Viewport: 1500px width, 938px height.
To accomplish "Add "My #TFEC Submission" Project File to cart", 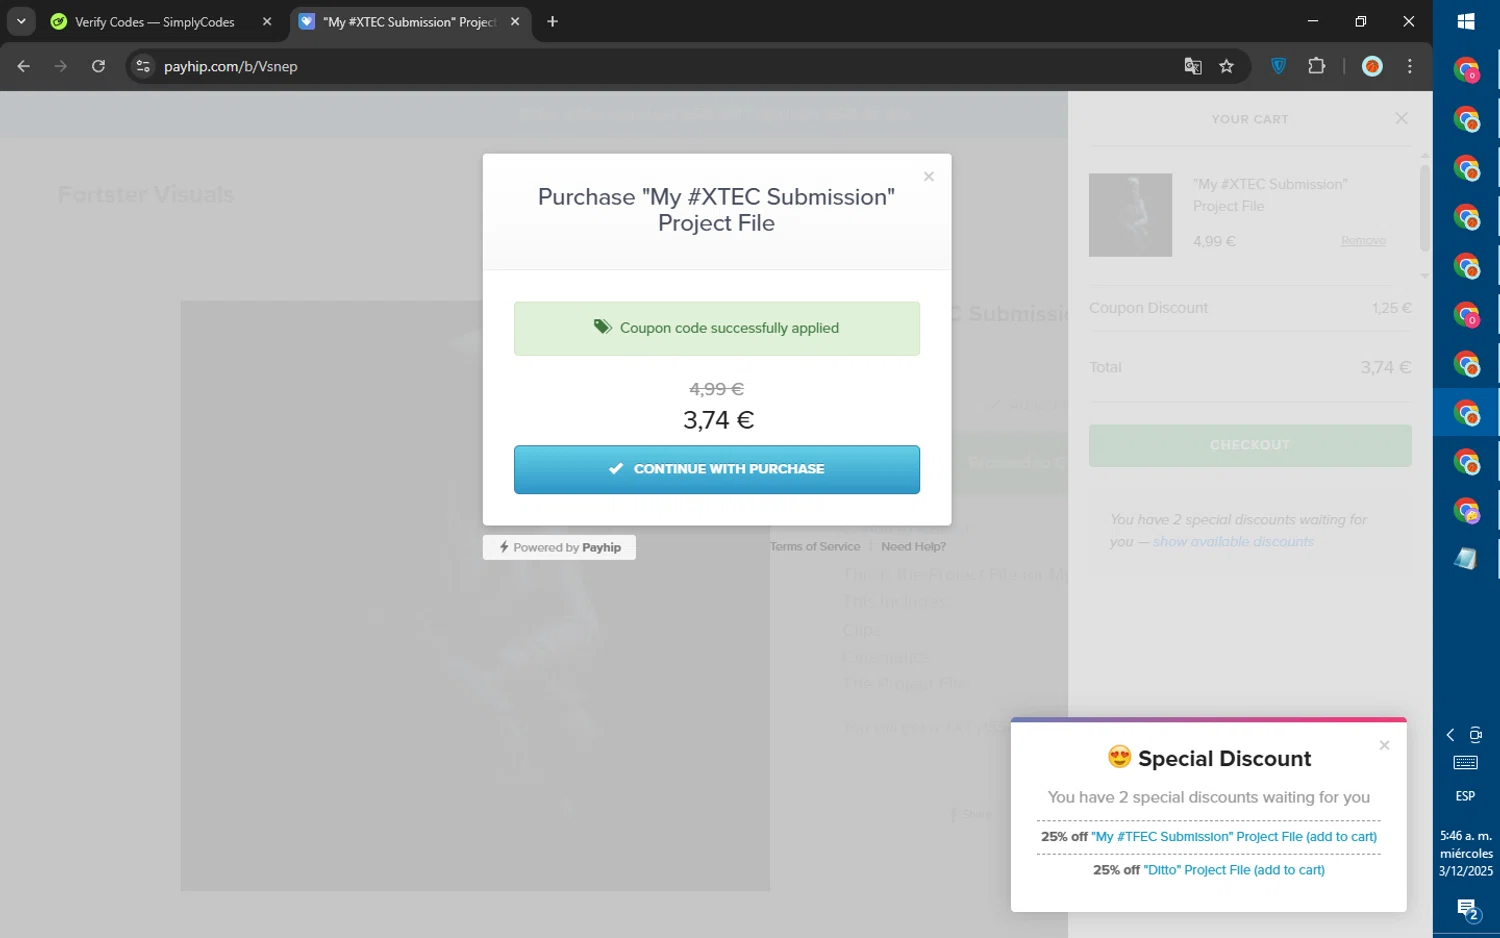I will [1234, 837].
